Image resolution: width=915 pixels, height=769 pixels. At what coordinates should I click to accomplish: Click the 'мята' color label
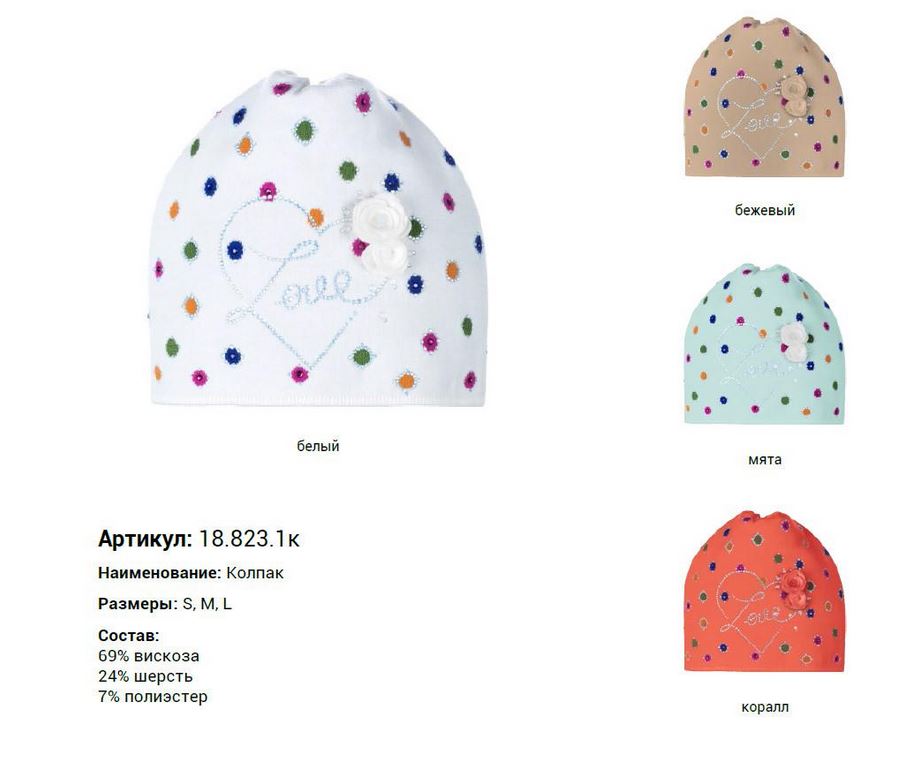[764, 459]
